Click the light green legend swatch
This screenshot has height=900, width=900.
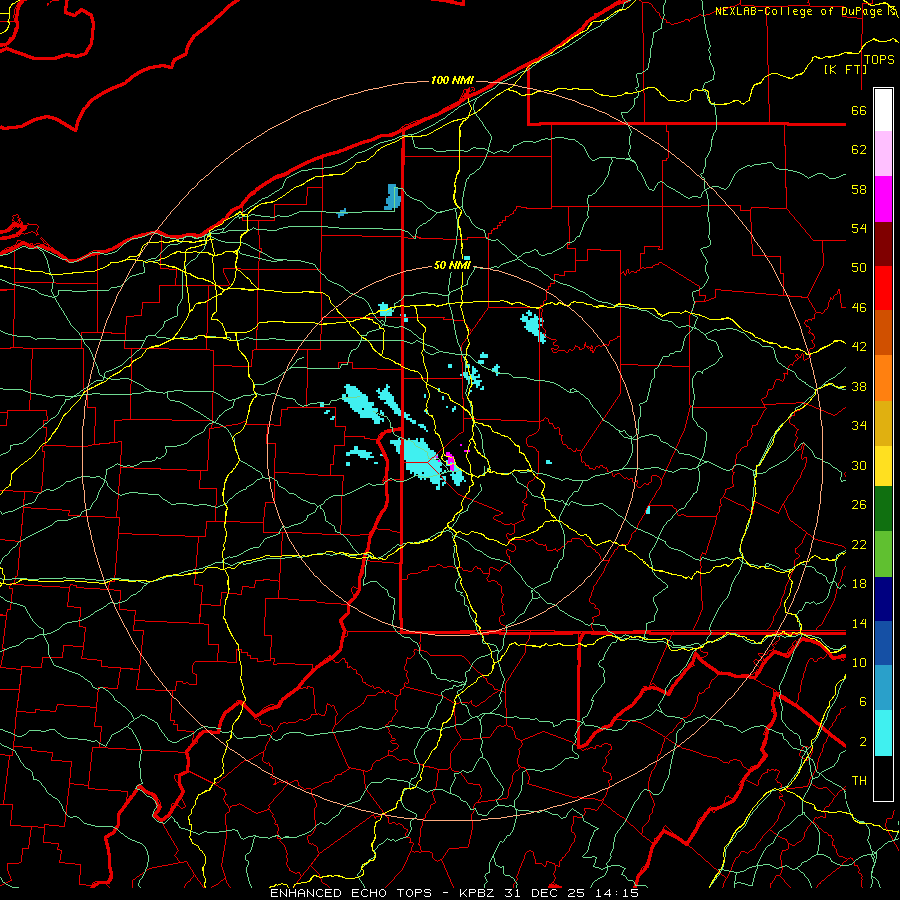click(x=883, y=554)
